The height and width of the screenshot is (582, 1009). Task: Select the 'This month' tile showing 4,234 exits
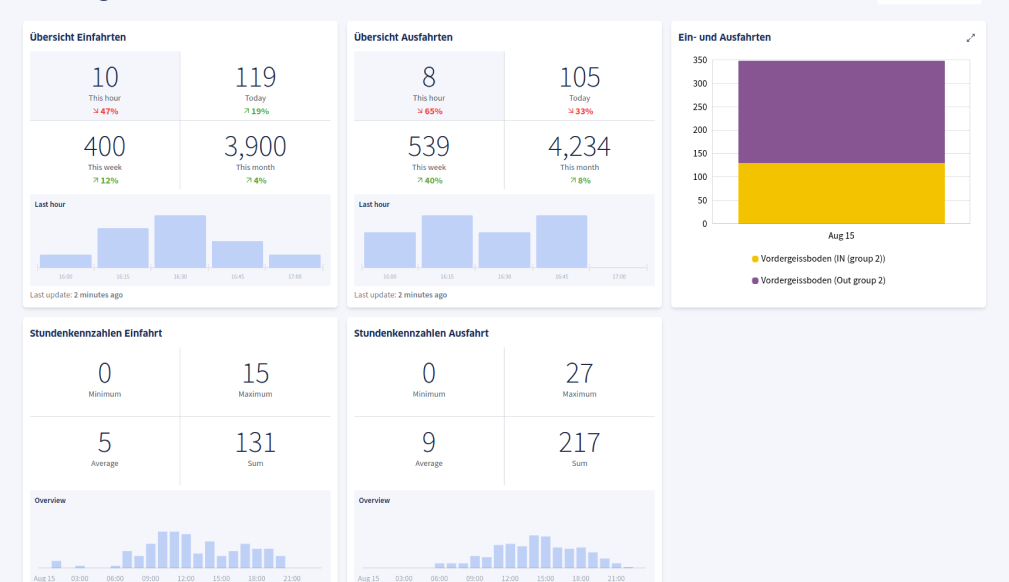[x=580, y=156]
